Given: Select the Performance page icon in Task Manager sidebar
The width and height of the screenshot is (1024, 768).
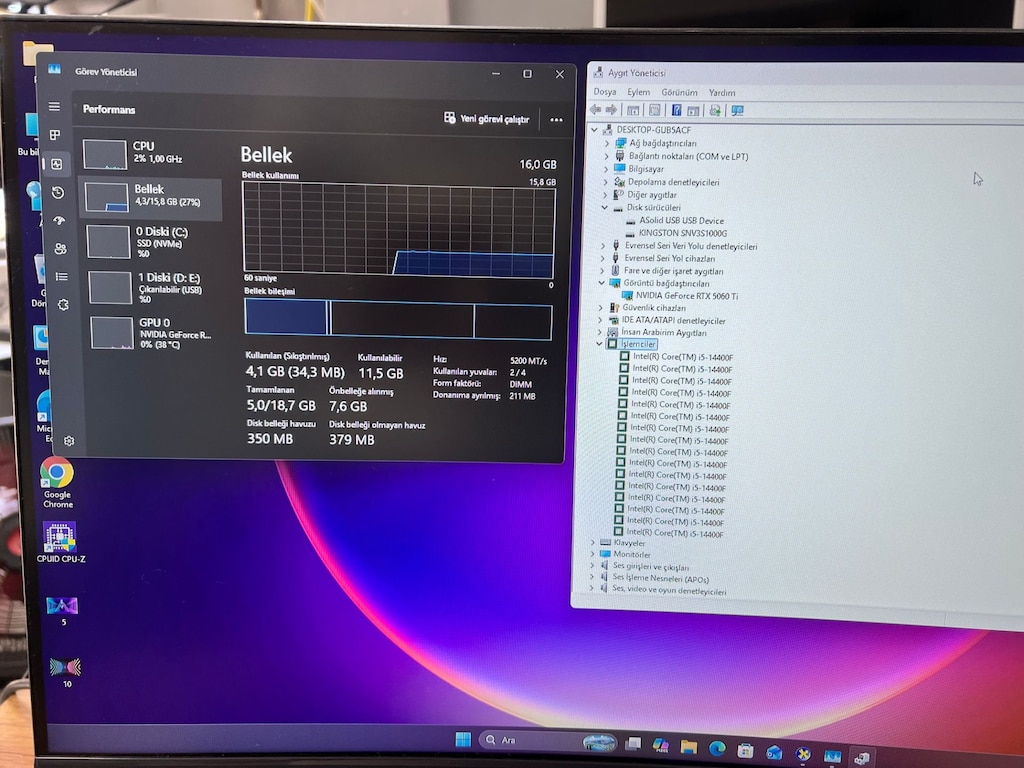Looking at the screenshot, I should [57, 164].
